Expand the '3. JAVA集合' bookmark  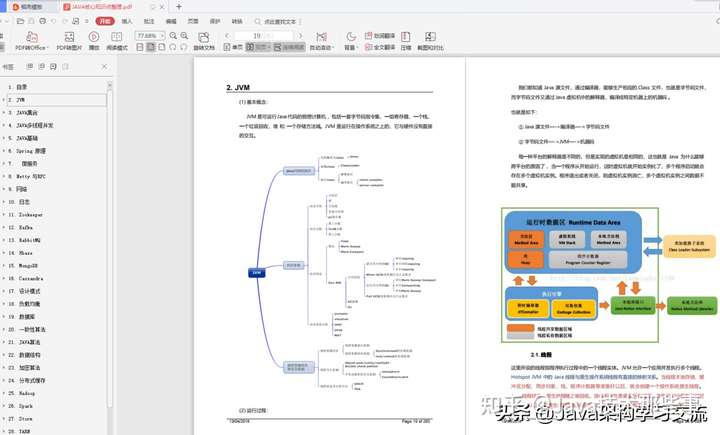point(4,113)
